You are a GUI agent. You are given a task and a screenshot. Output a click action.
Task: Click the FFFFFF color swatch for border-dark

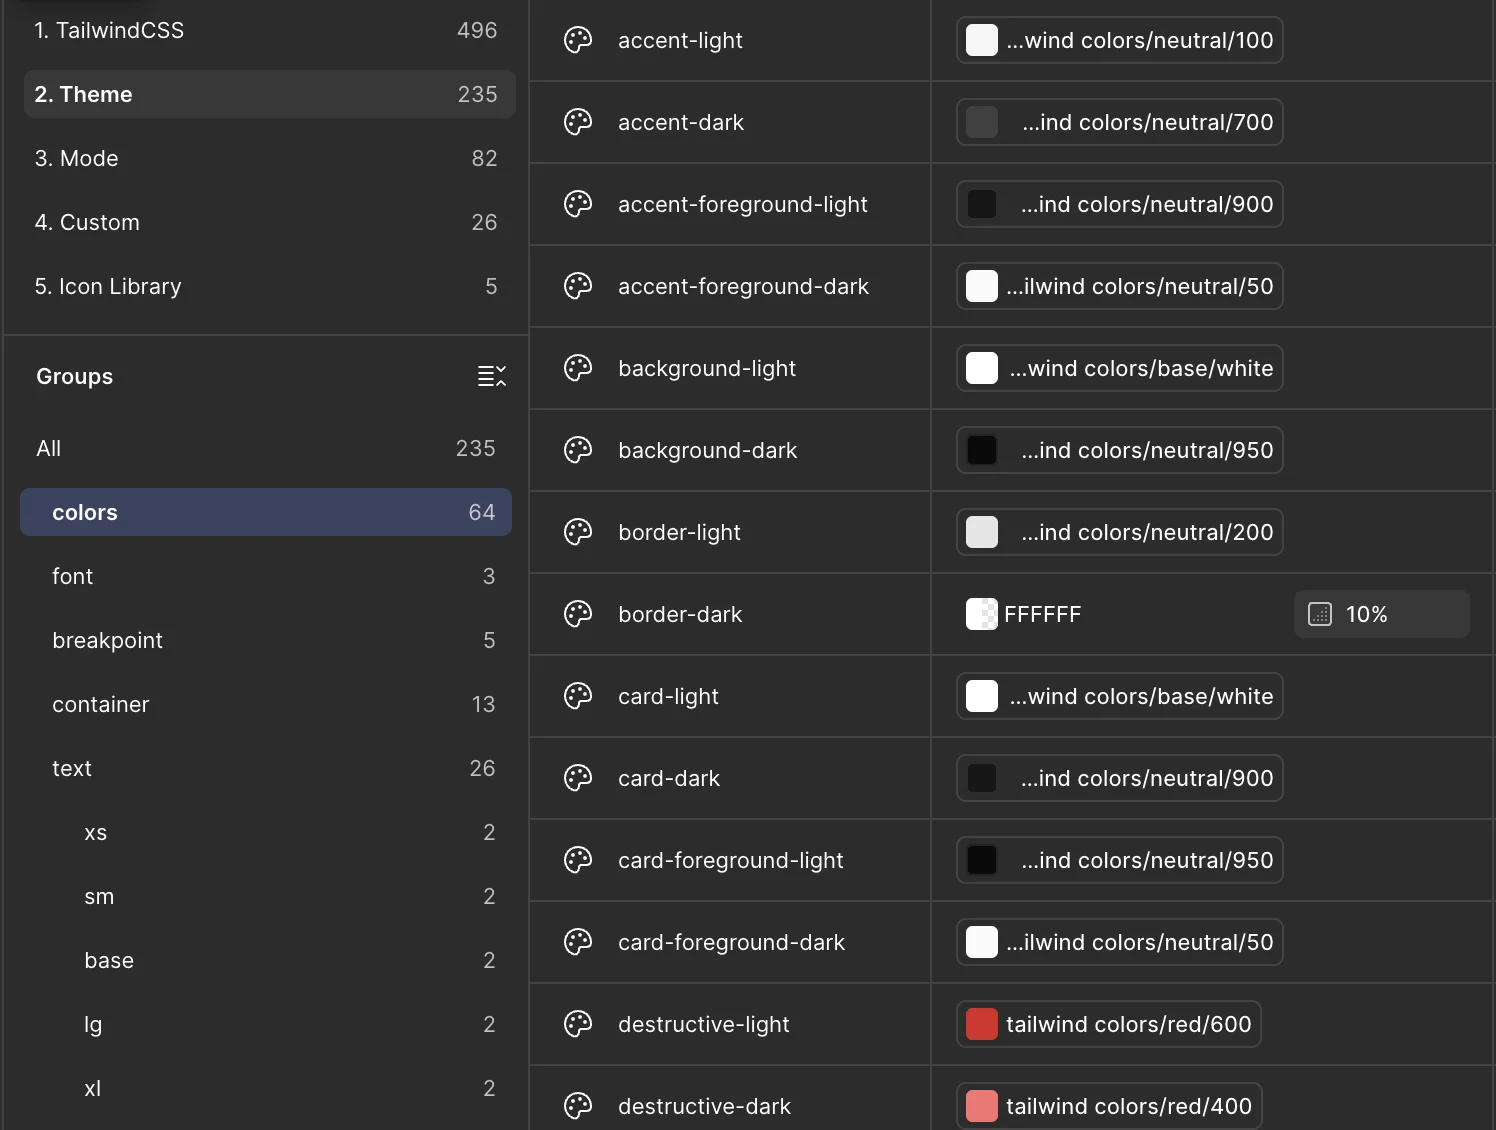point(982,614)
